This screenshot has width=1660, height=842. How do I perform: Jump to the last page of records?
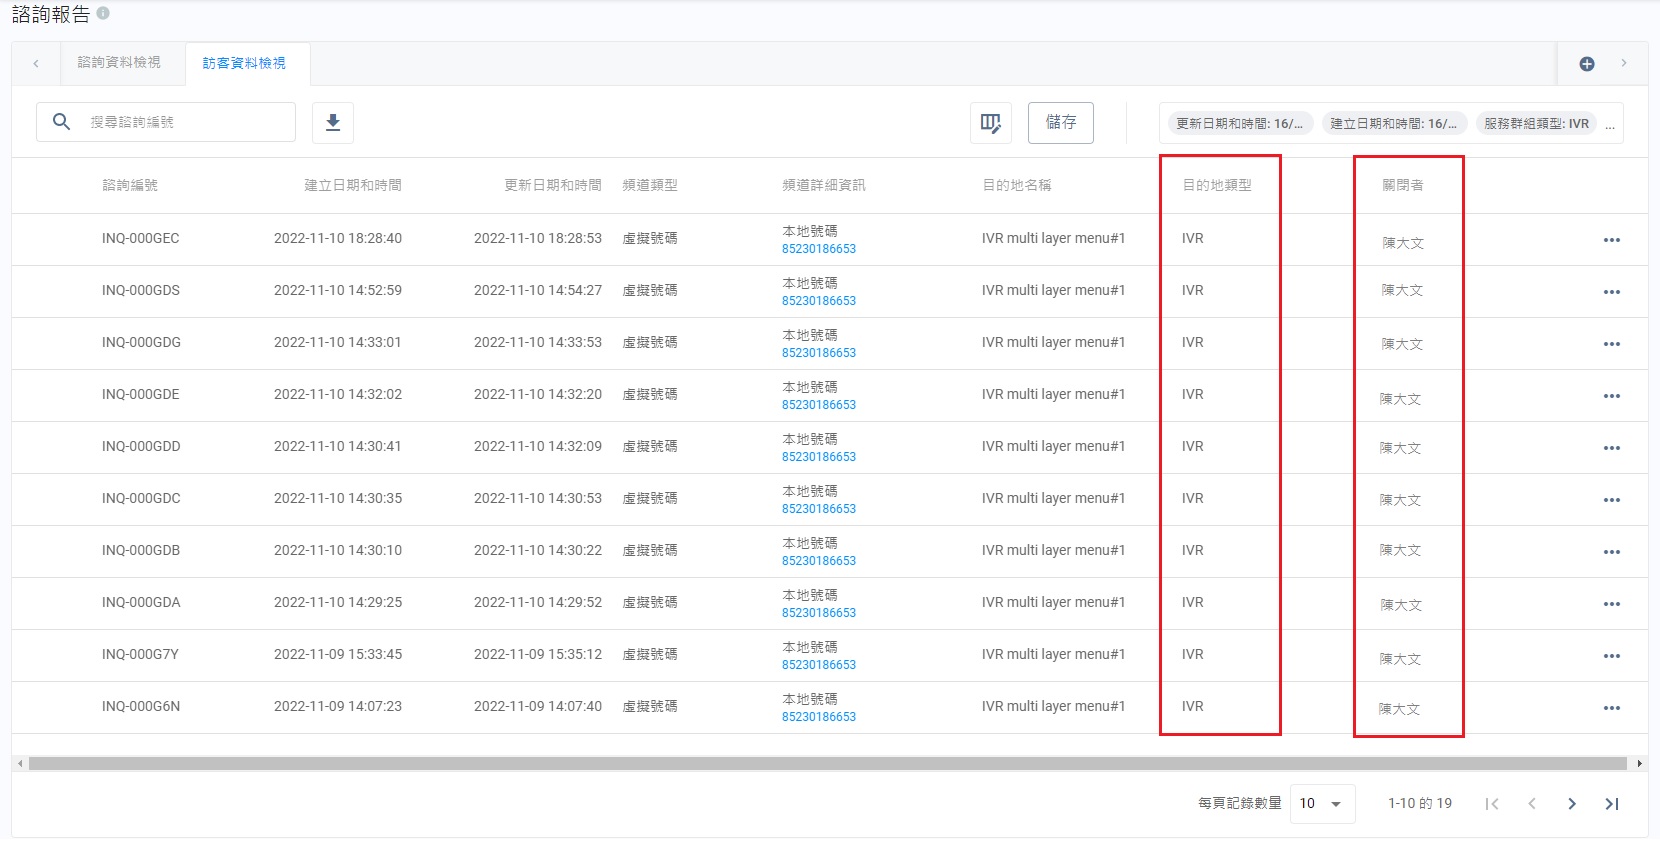coord(1611,804)
